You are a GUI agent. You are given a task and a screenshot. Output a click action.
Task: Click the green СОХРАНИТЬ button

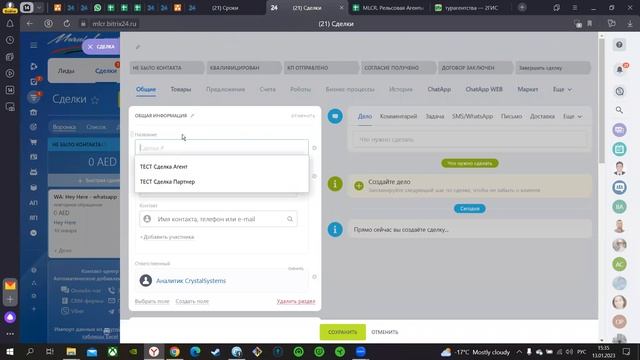coord(342,332)
